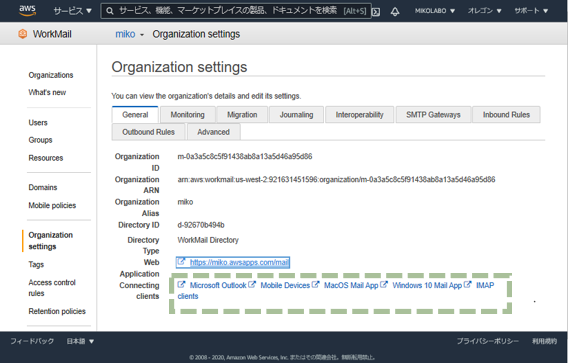568x363 pixels.
Task: Expand the miko organization dropdown arrow
Action: [142, 35]
